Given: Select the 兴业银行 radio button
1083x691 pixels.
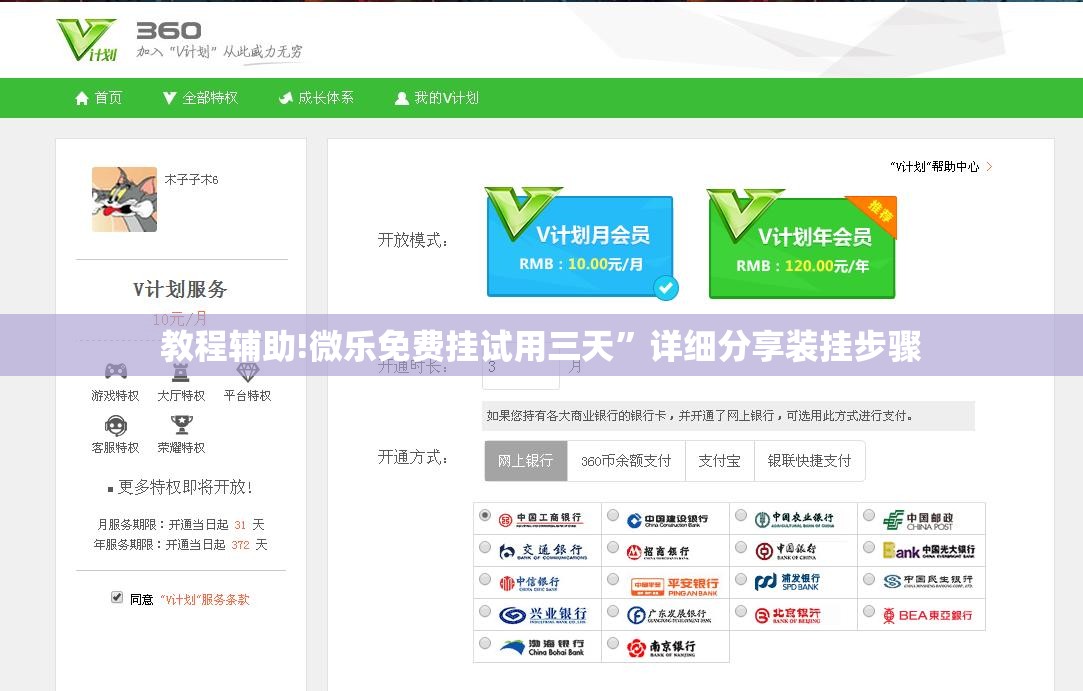Looking at the screenshot, I should coord(485,611).
